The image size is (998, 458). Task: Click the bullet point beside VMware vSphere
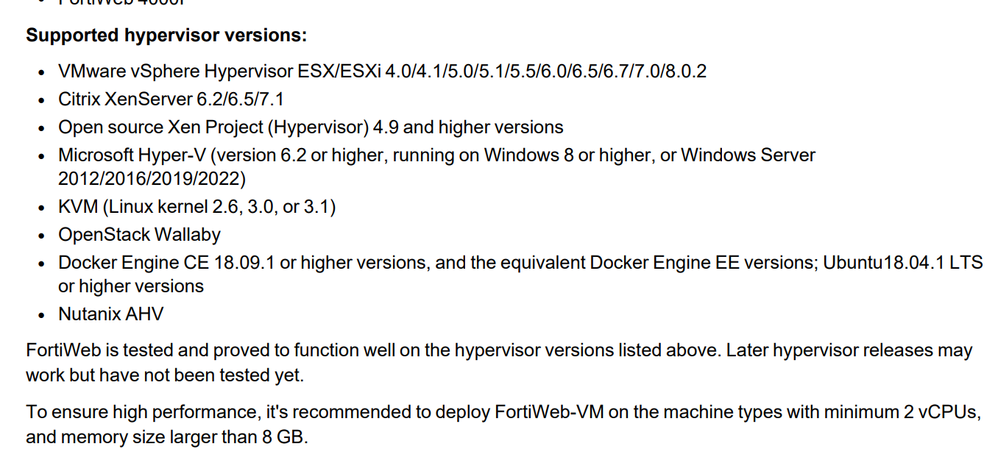(39, 73)
